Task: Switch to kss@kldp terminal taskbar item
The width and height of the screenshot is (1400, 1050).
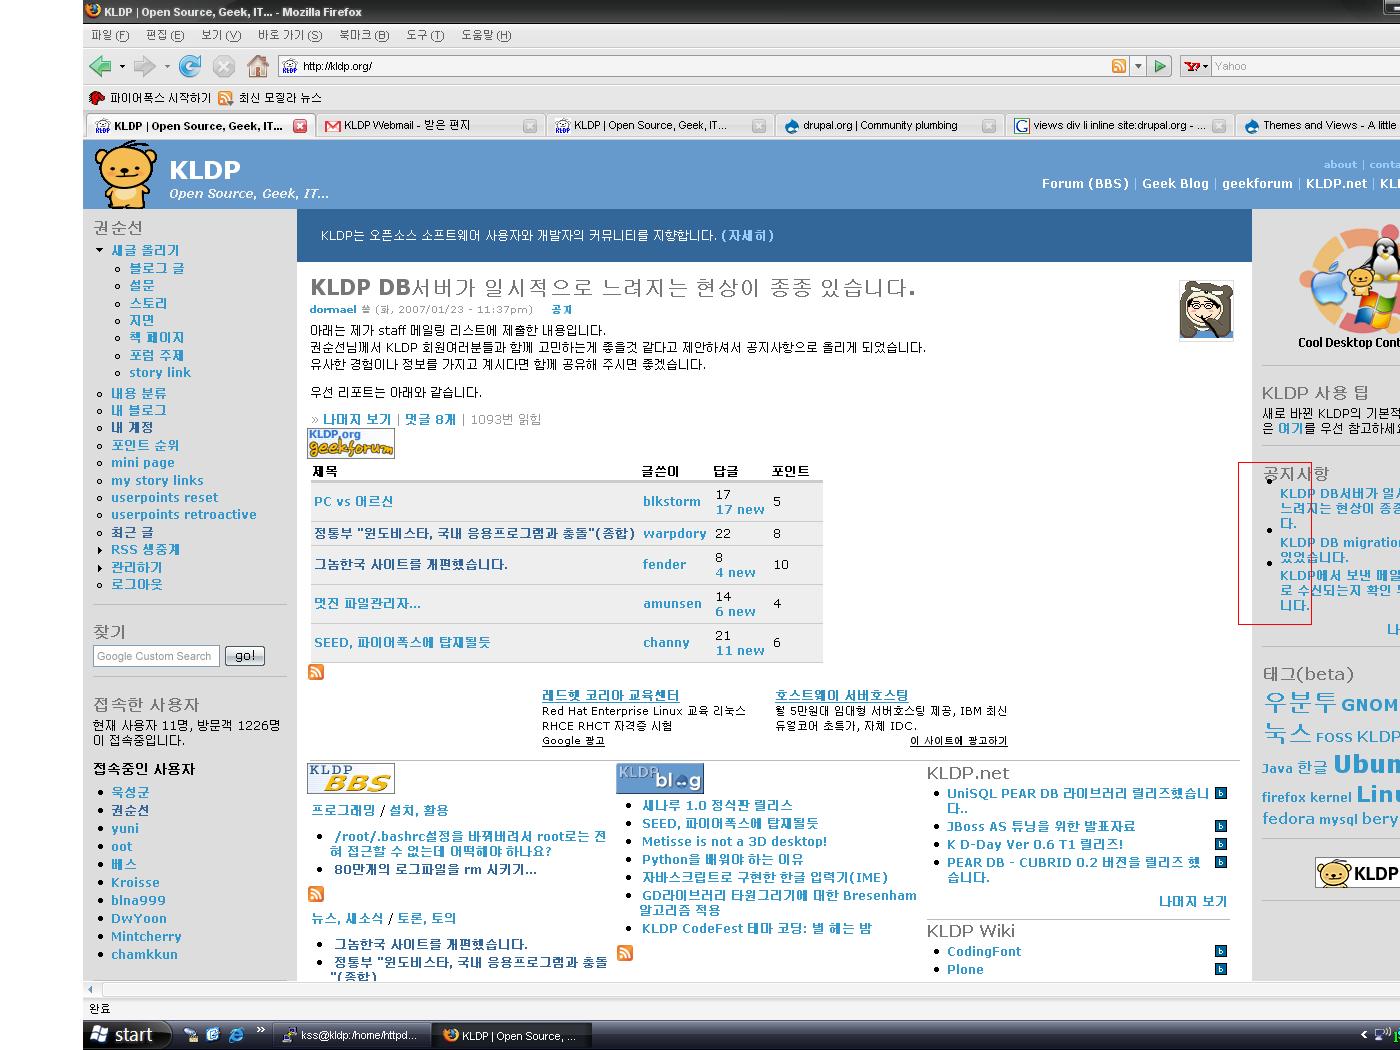Action: point(353,1035)
